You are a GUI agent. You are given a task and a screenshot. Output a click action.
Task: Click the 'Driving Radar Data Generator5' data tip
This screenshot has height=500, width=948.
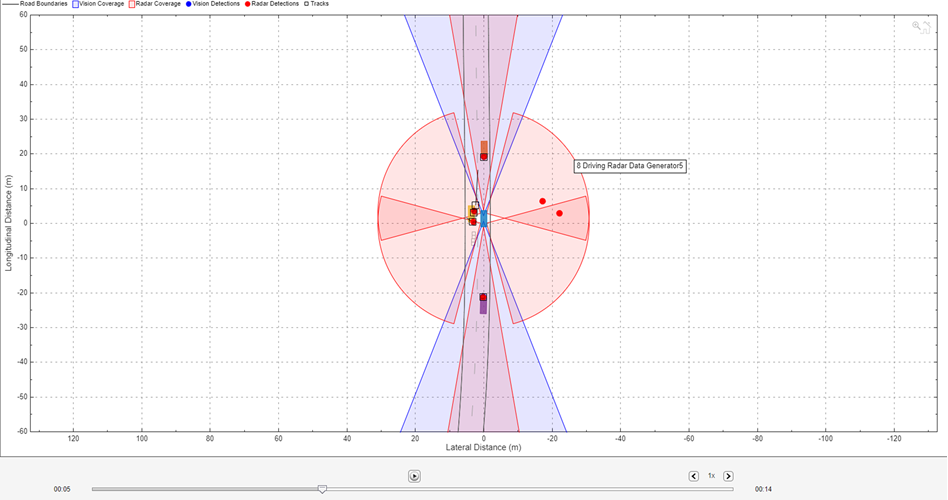(630, 166)
